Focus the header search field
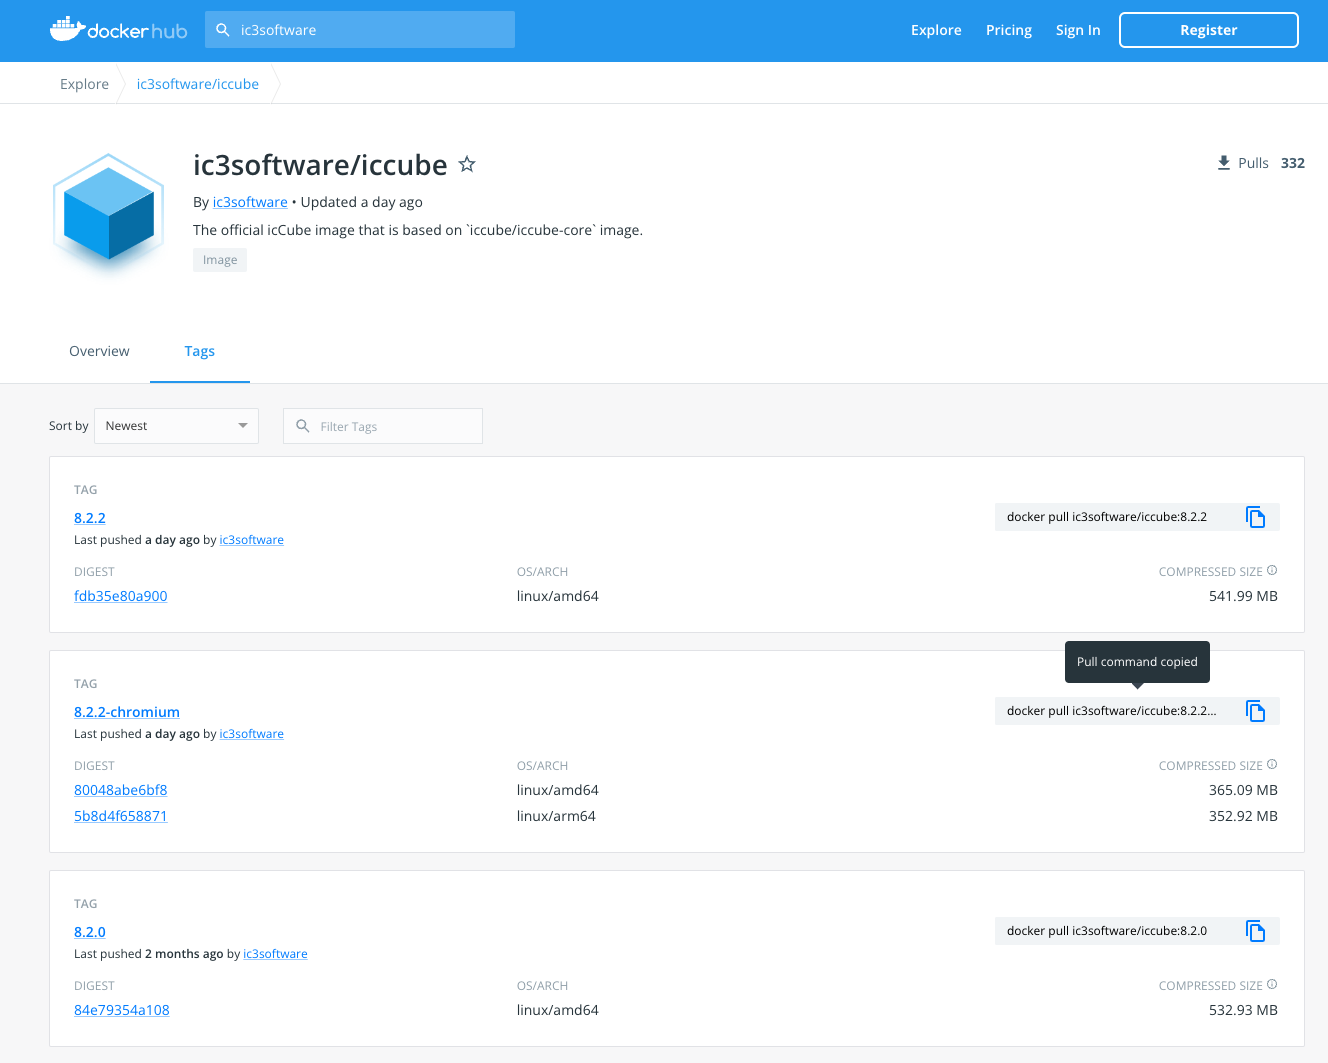The image size is (1328, 1063). tap(360, 30)
